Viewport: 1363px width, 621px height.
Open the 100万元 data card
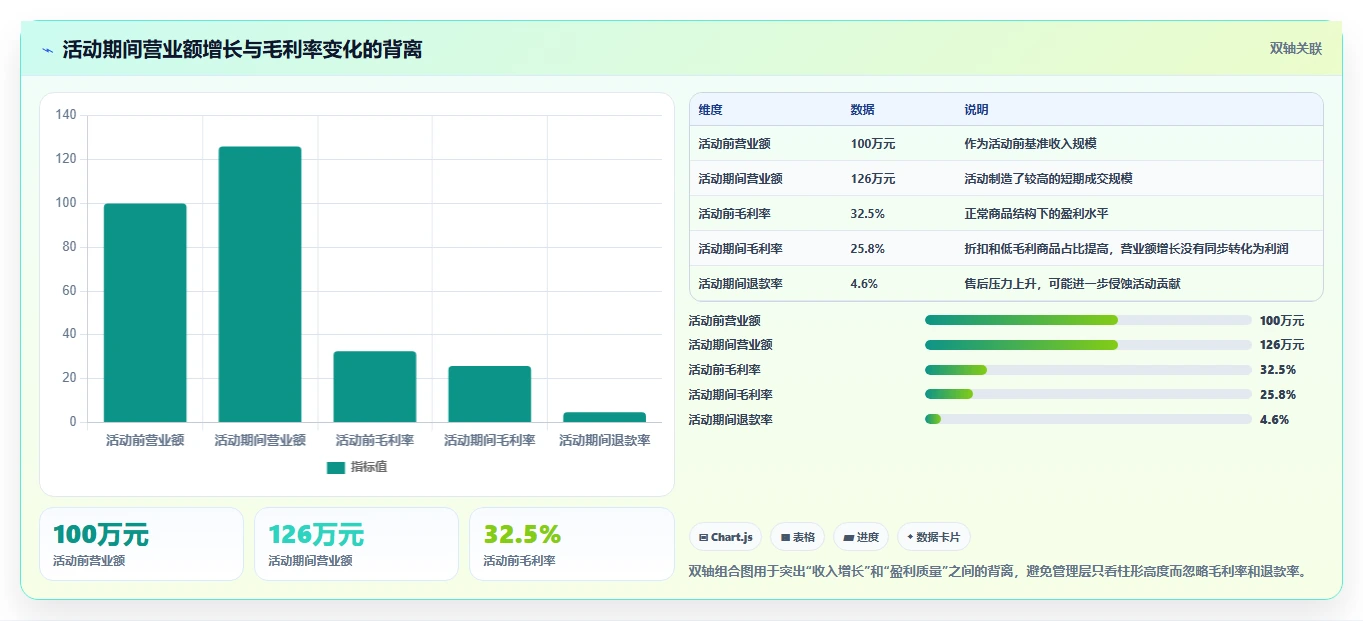click(141, 544)
